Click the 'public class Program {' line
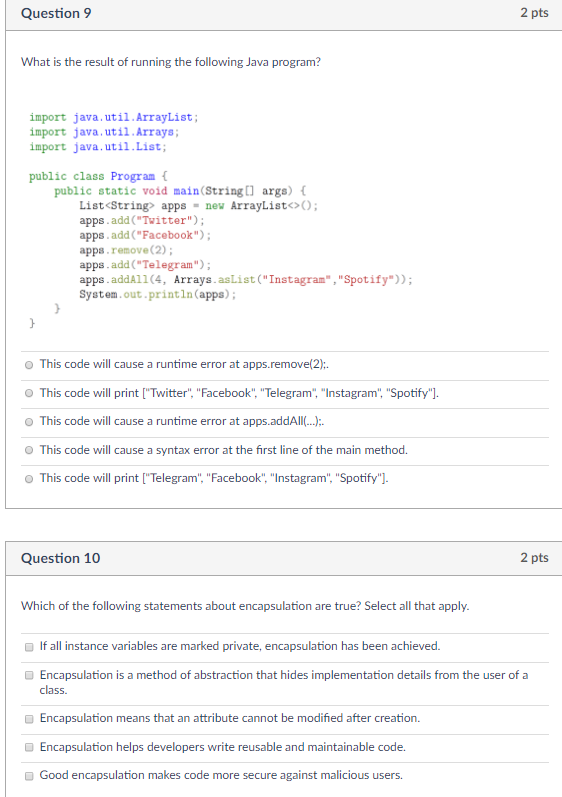The height and width of the screenshot is (797, 562). 98,176
